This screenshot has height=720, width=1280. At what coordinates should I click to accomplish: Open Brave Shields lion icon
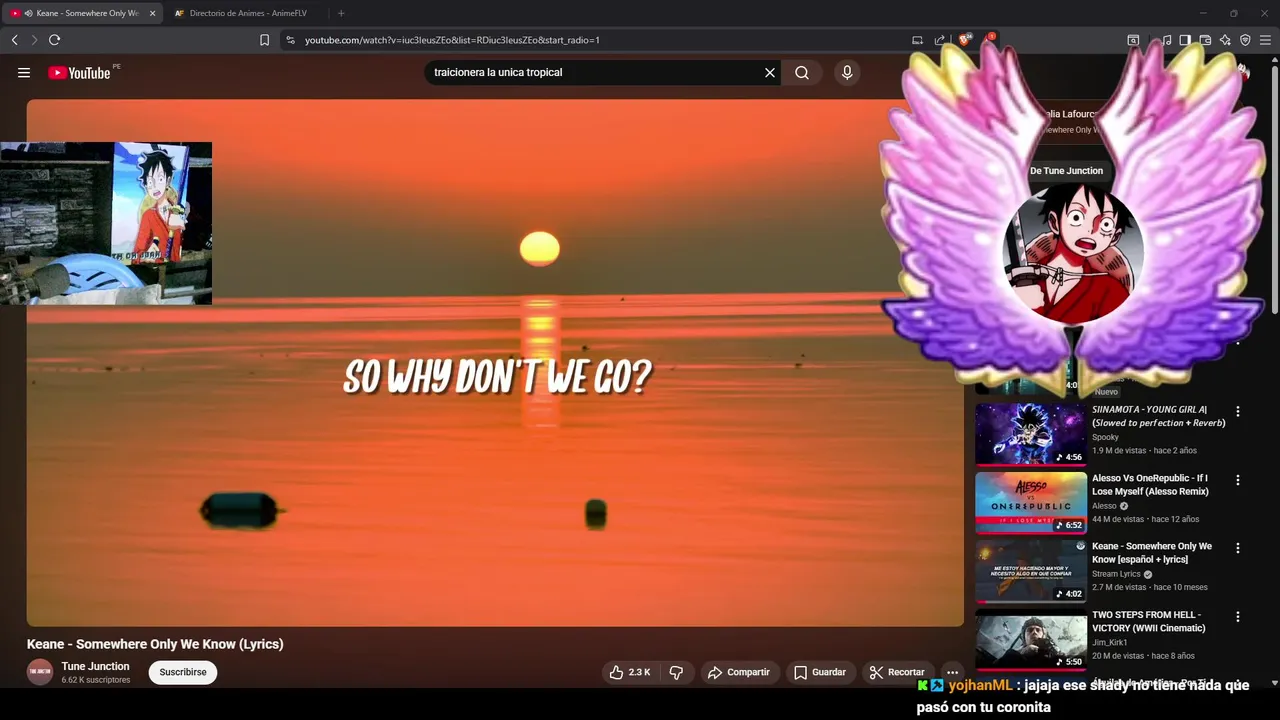(x=965, y=40)
